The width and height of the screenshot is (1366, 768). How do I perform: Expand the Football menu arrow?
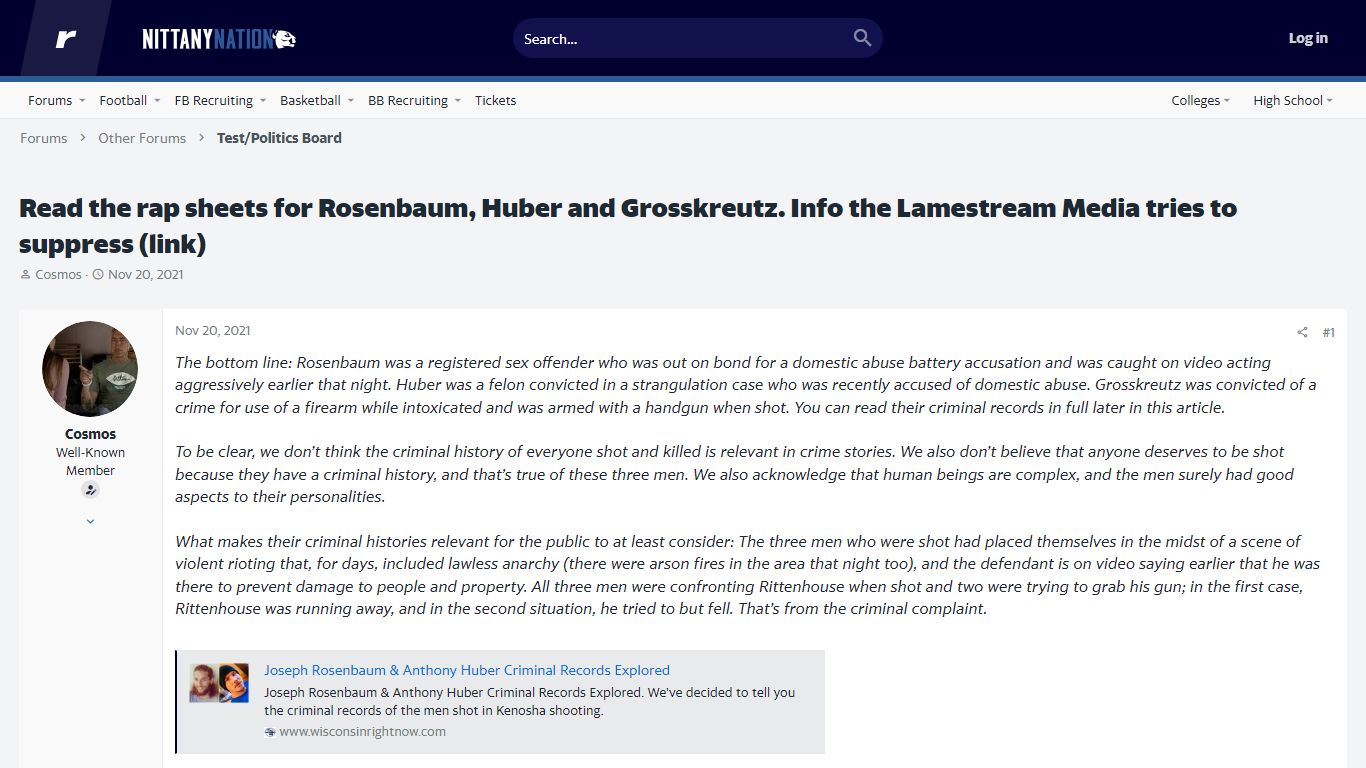coord(157,101)
